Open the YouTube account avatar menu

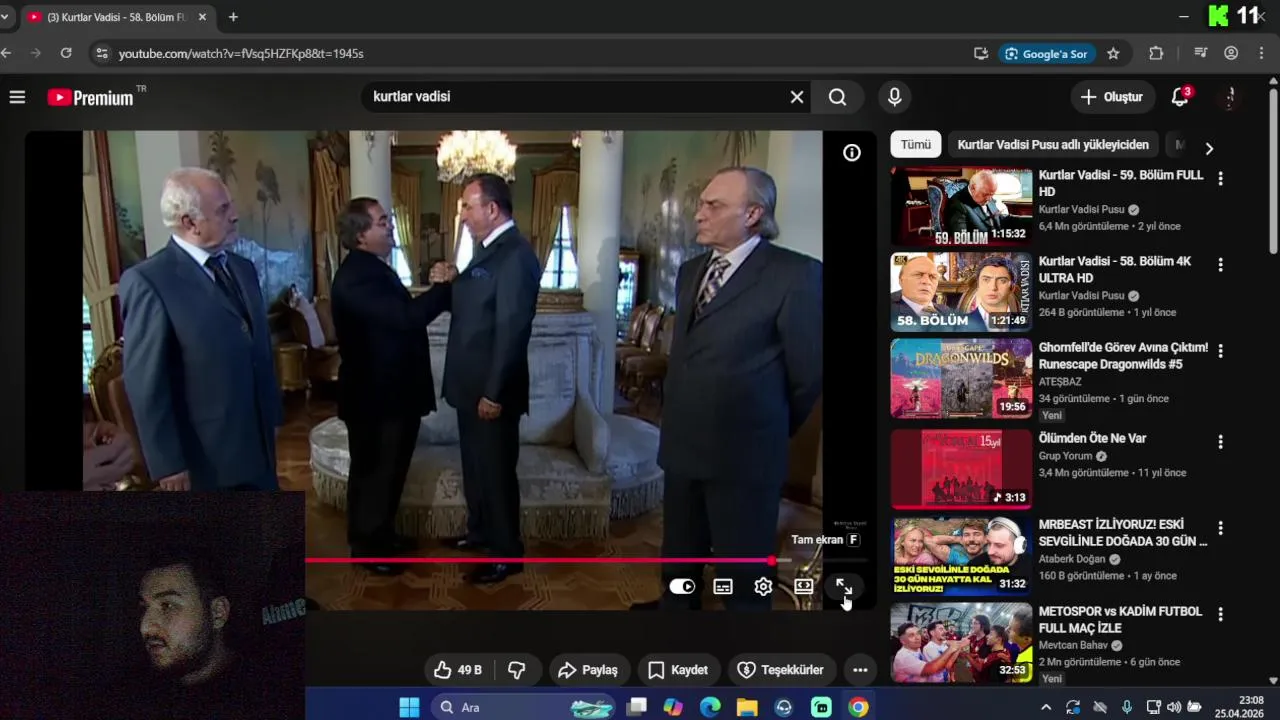pyautogui.click(x=1230, y=97)
